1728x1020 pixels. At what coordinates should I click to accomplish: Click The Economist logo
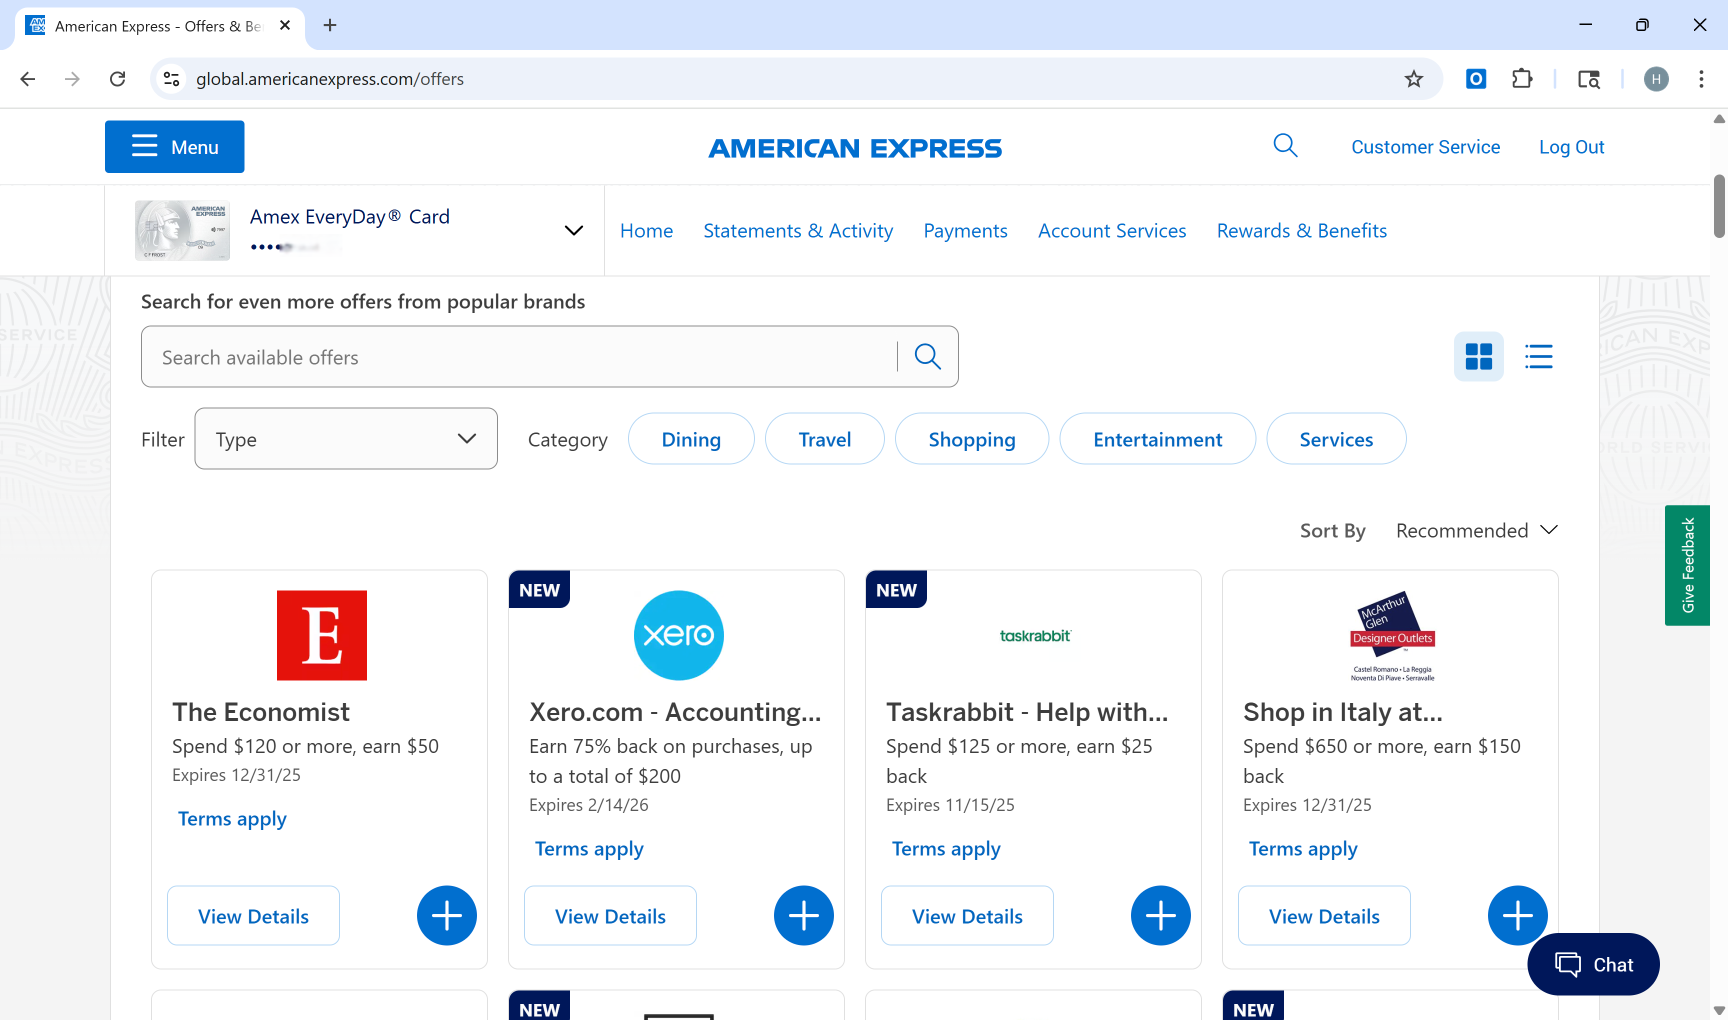coord(322,636)
